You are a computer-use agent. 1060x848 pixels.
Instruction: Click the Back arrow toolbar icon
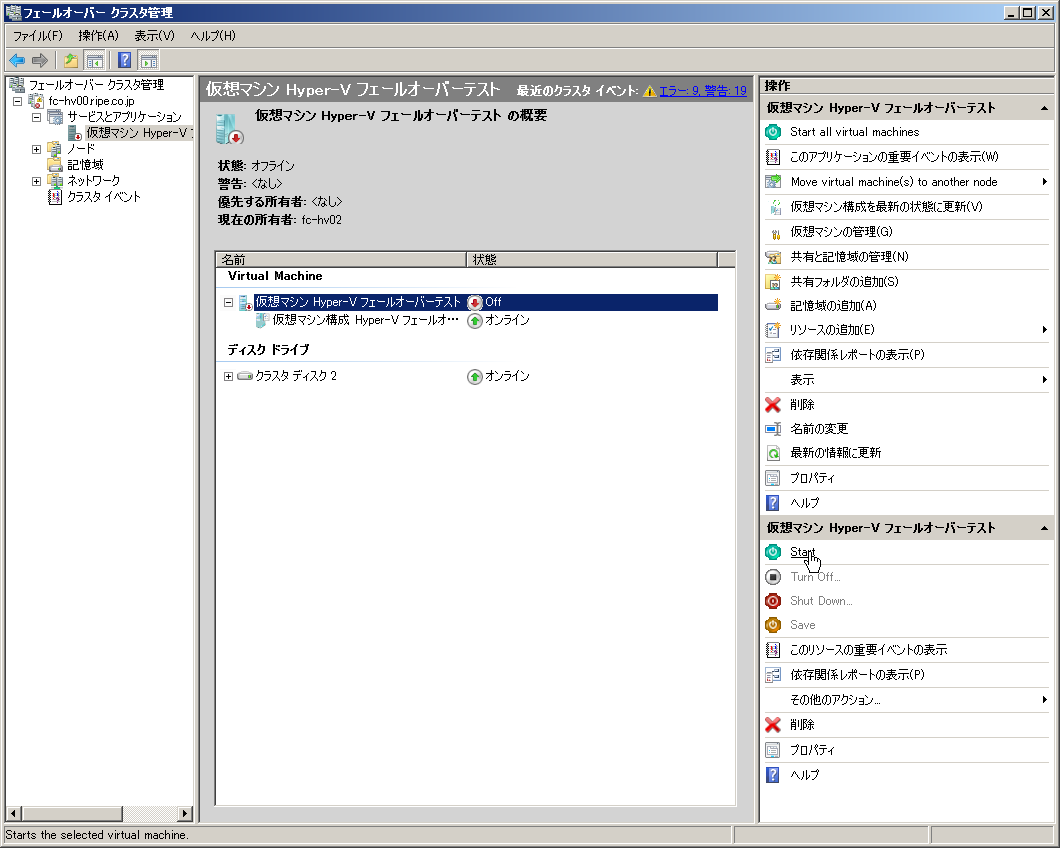click(17, 60)
